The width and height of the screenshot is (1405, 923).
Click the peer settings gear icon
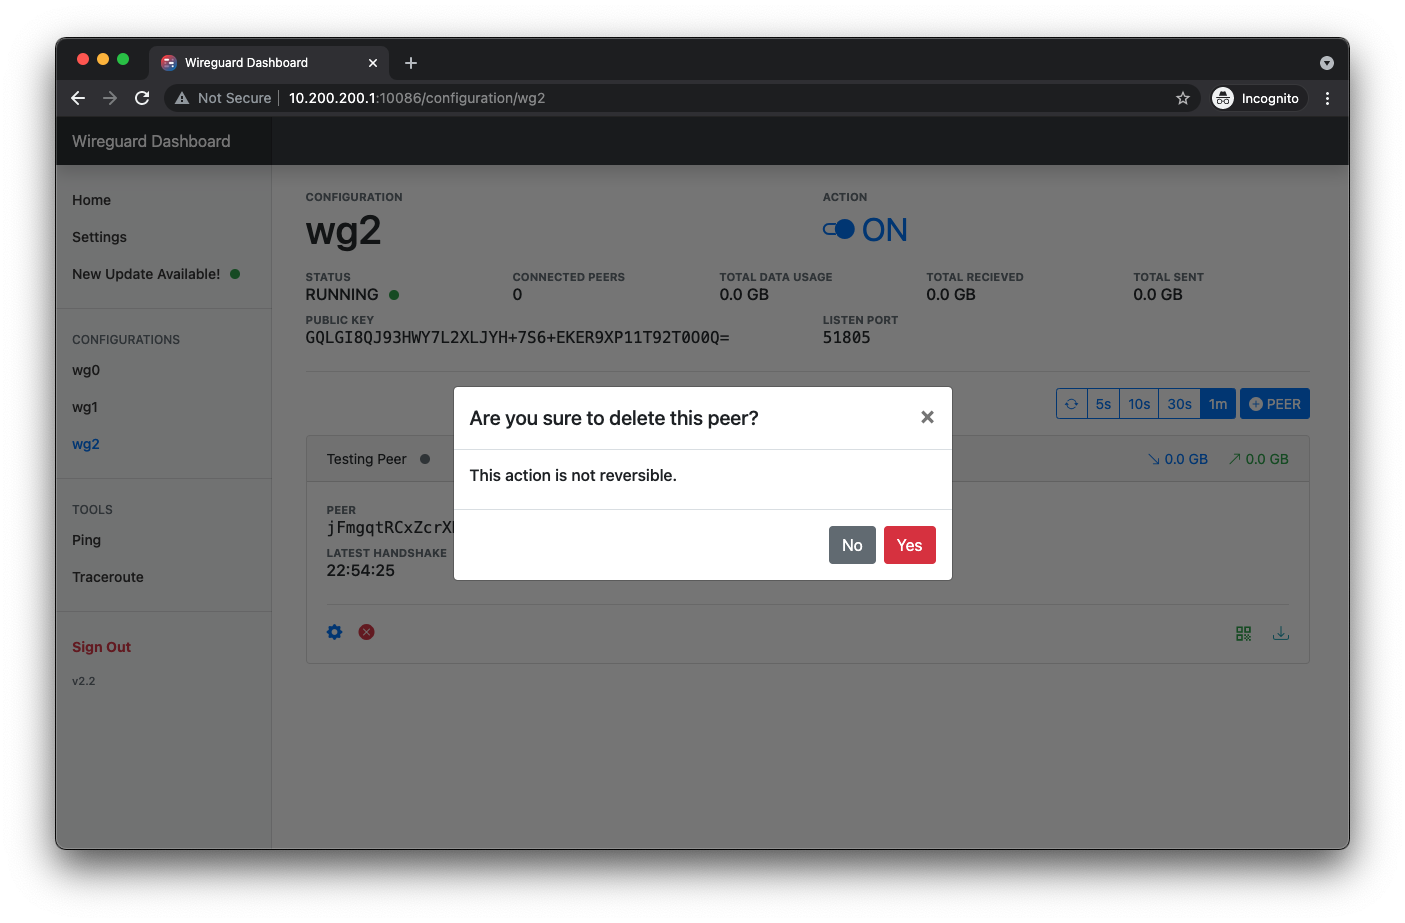[x=334, y=632]
